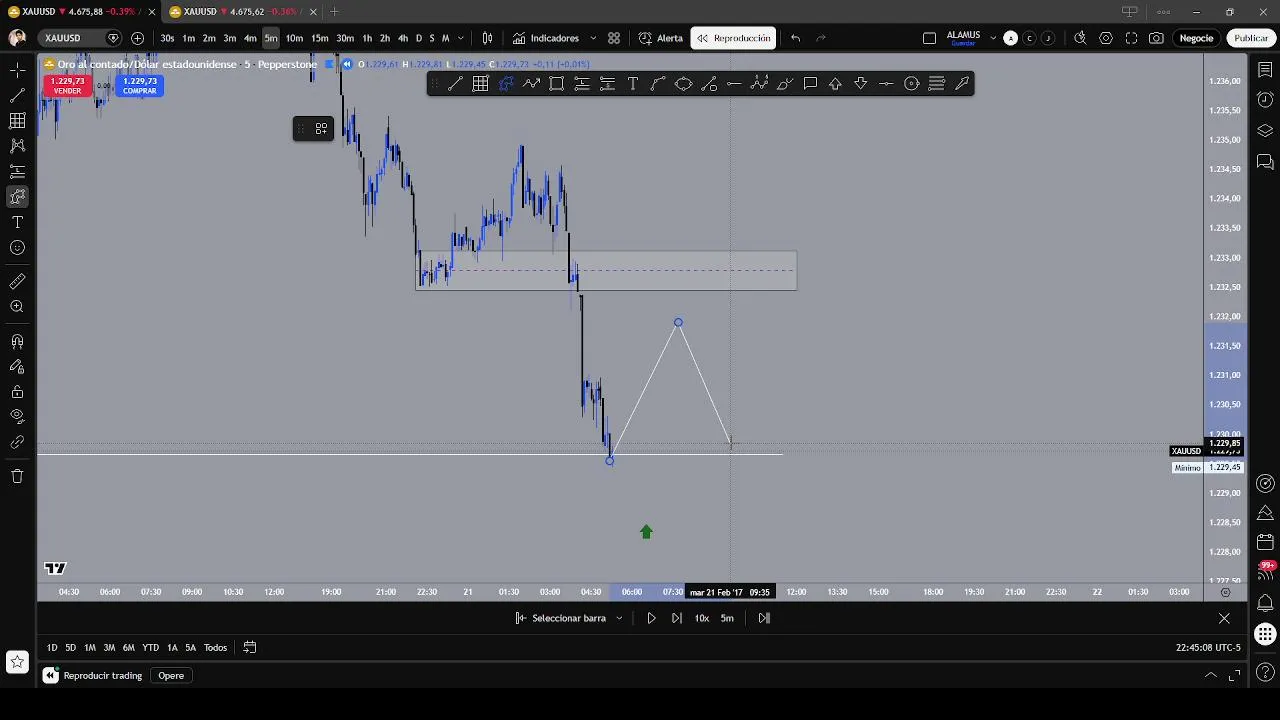This screenshot has width=1280, height=720.
Task: Select the crosshair cursor tool in left sidebar
Action: (17, 70)
